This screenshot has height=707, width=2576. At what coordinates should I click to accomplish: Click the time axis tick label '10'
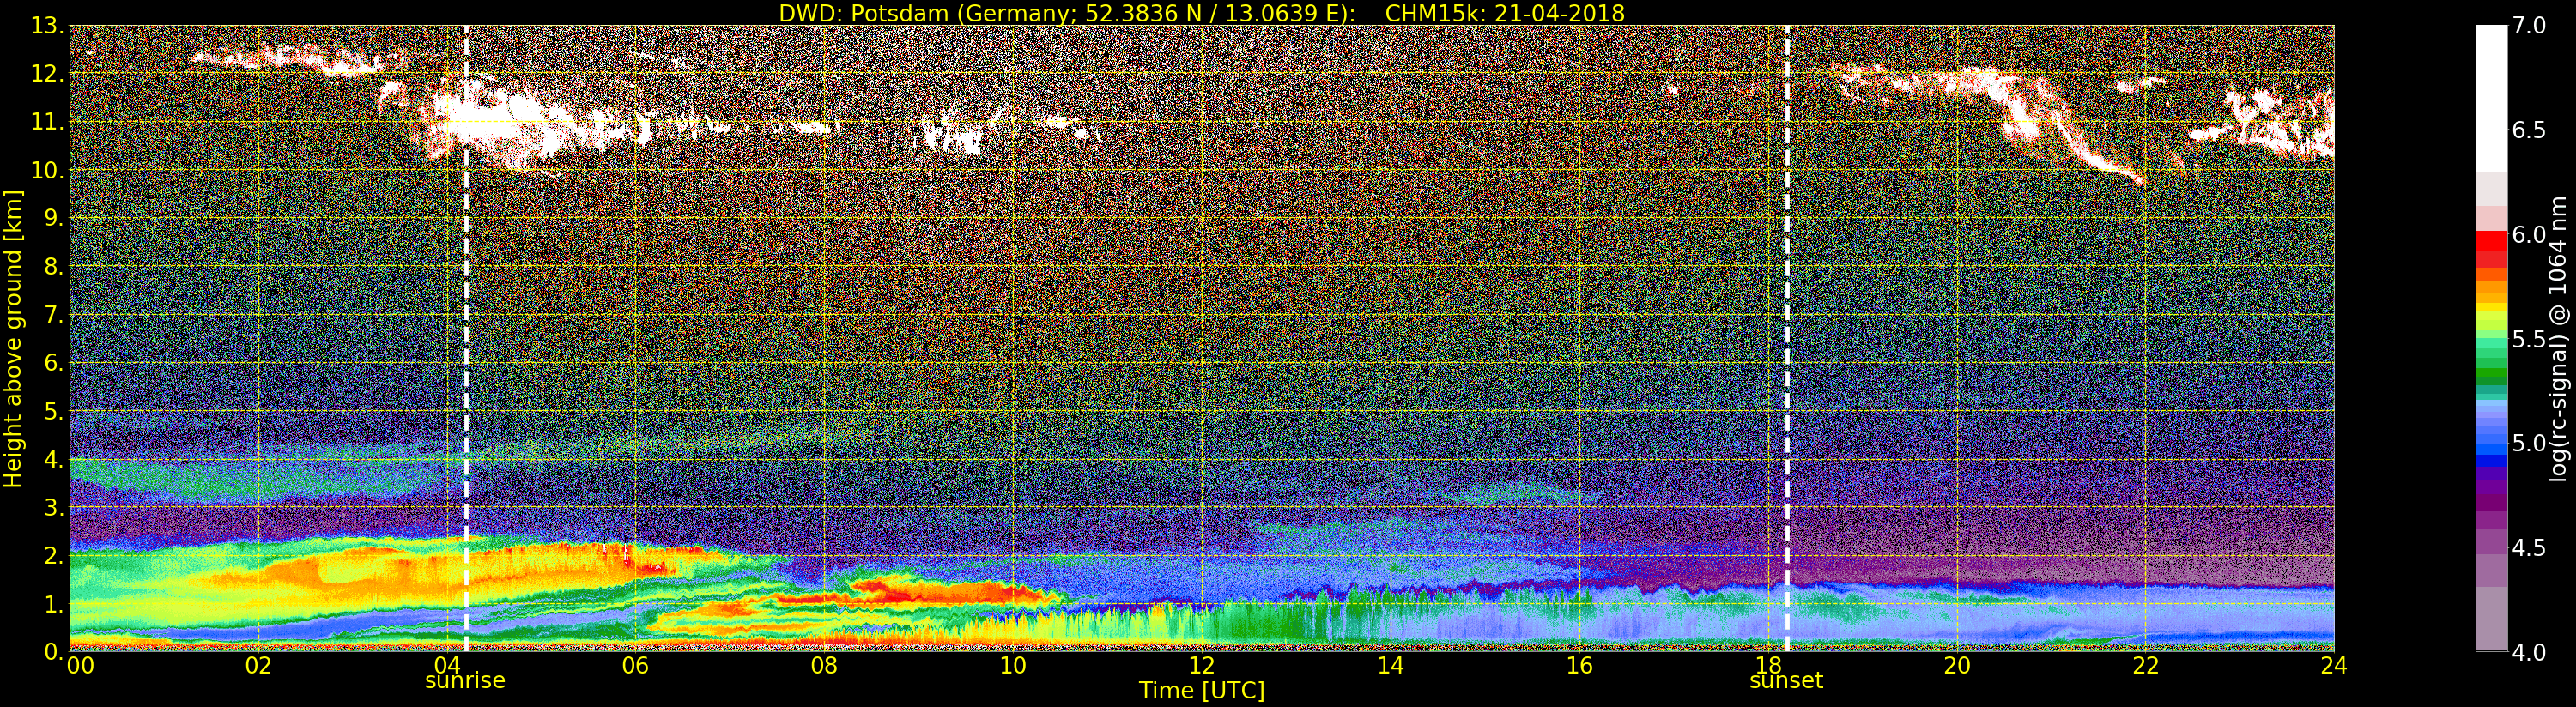pyautogui.click(x=1013, y=666)
